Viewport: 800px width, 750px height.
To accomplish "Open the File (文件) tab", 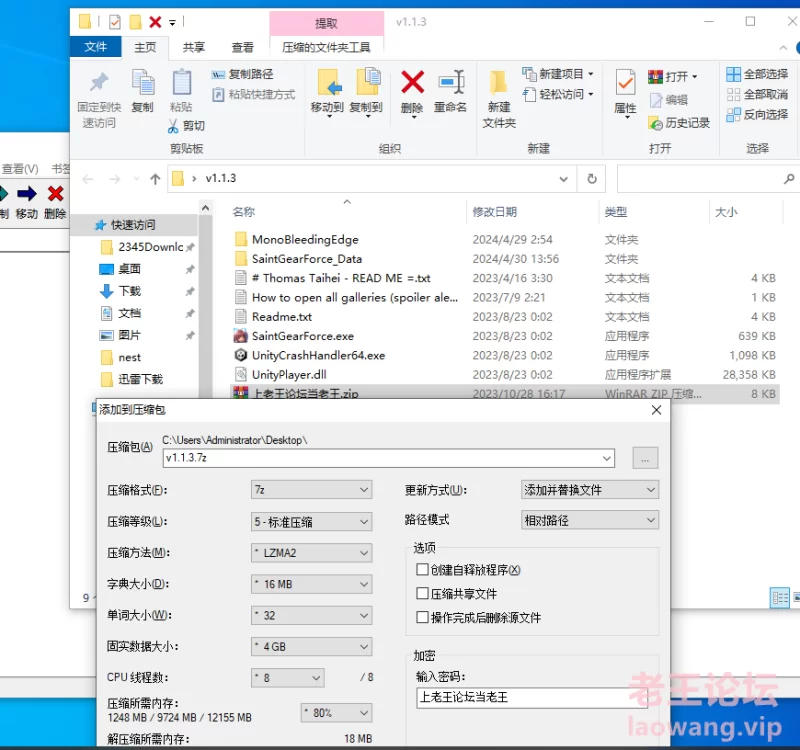I will tap(95, 47).
